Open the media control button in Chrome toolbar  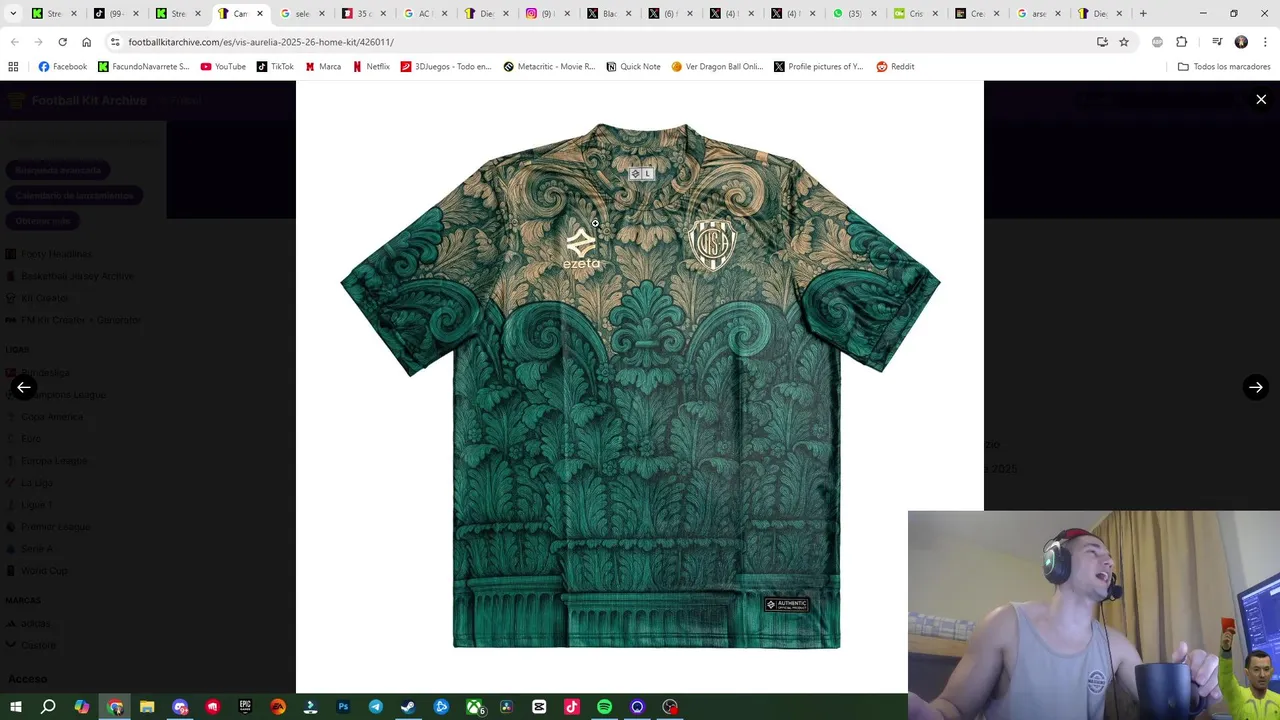(1217, 42)
